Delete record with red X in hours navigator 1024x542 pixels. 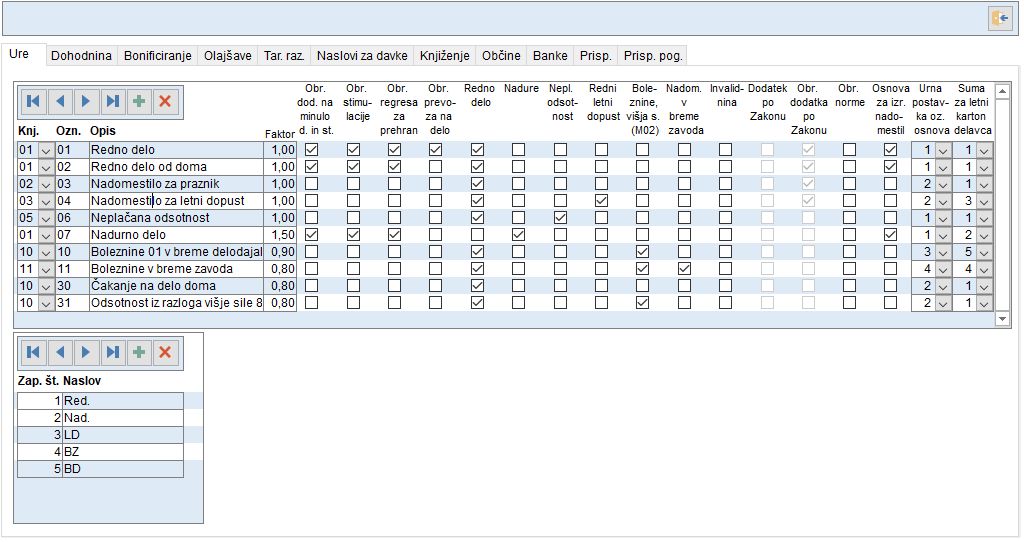coord(165,101)
